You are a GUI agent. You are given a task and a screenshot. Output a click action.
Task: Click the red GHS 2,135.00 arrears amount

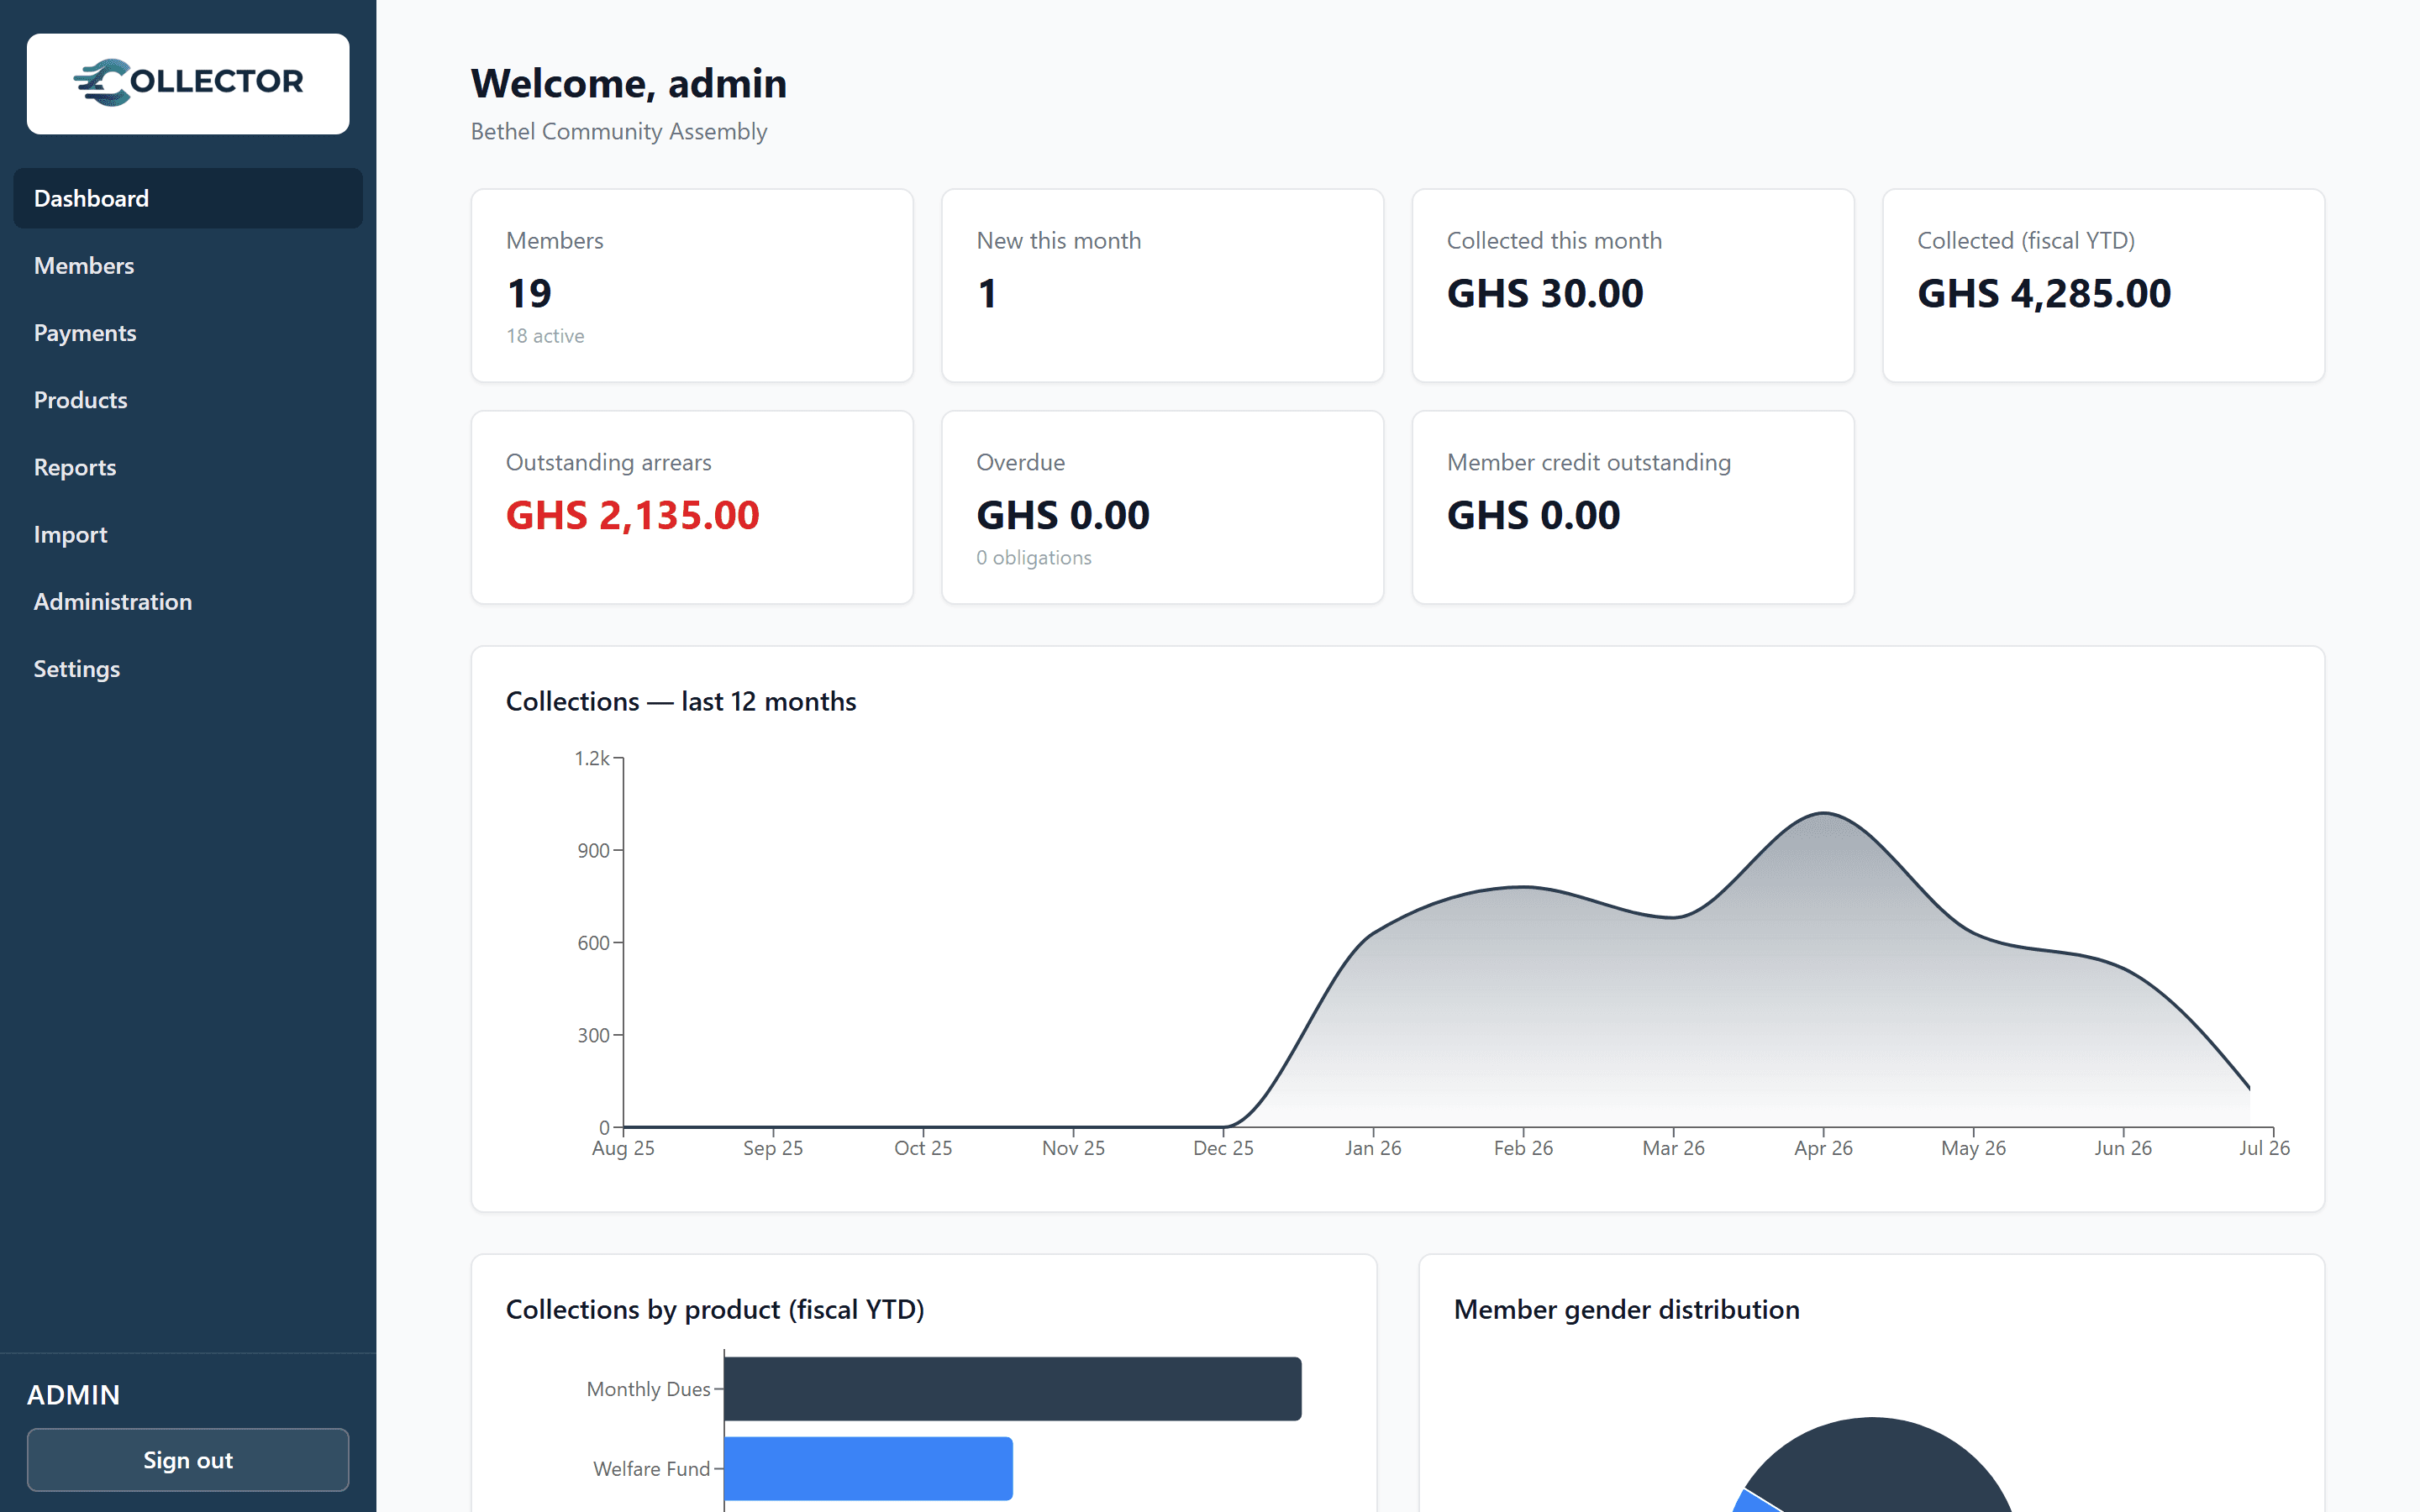tap(632, 515)
